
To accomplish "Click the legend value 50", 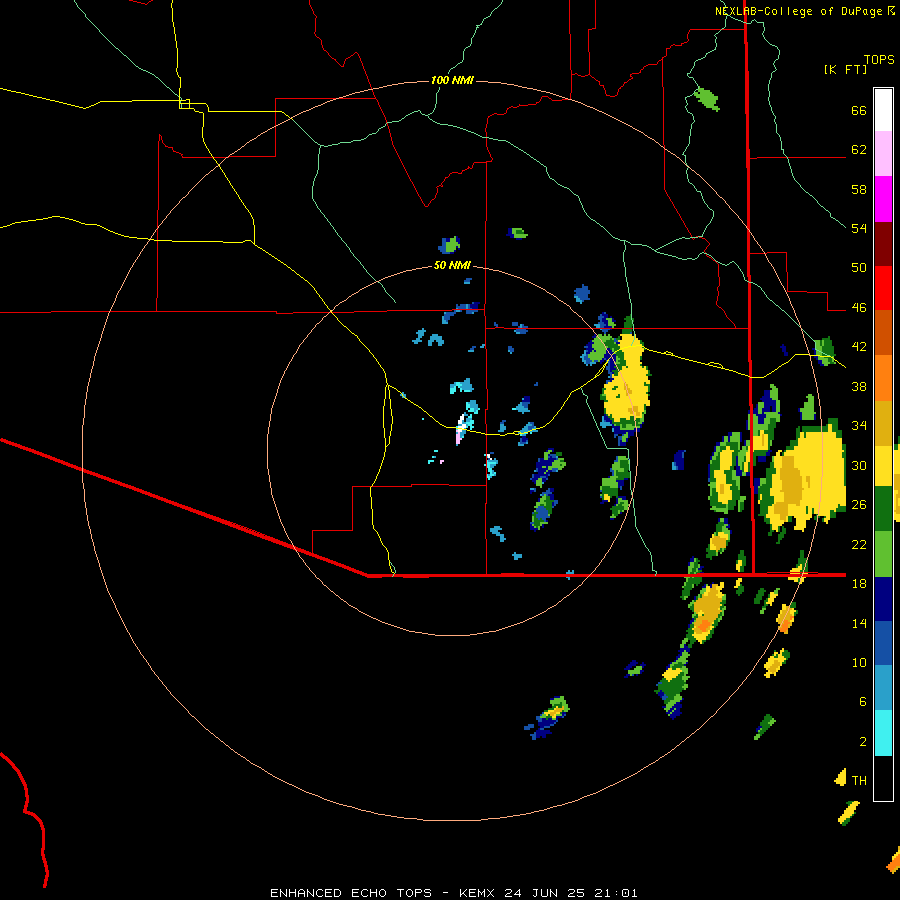I will (859, 267).
